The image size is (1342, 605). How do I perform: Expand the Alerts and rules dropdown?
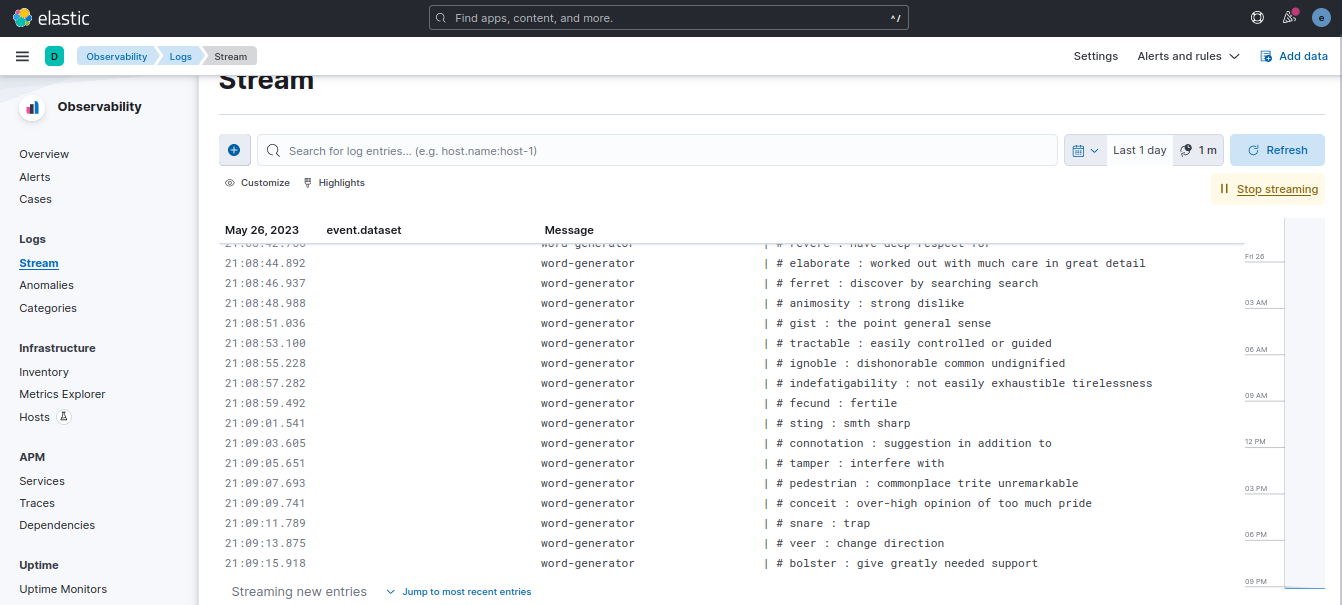1188,56
